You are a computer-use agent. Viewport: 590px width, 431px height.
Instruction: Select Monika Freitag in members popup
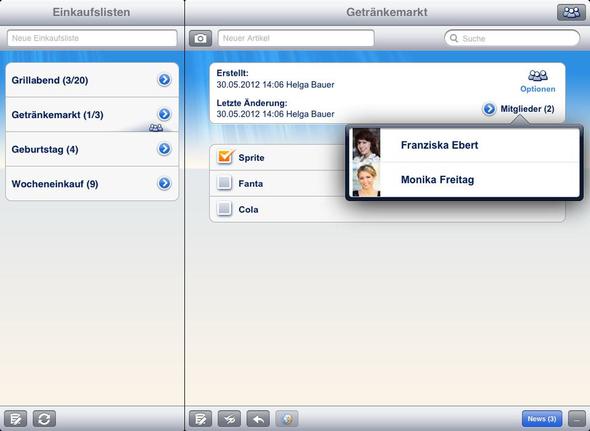464,180
